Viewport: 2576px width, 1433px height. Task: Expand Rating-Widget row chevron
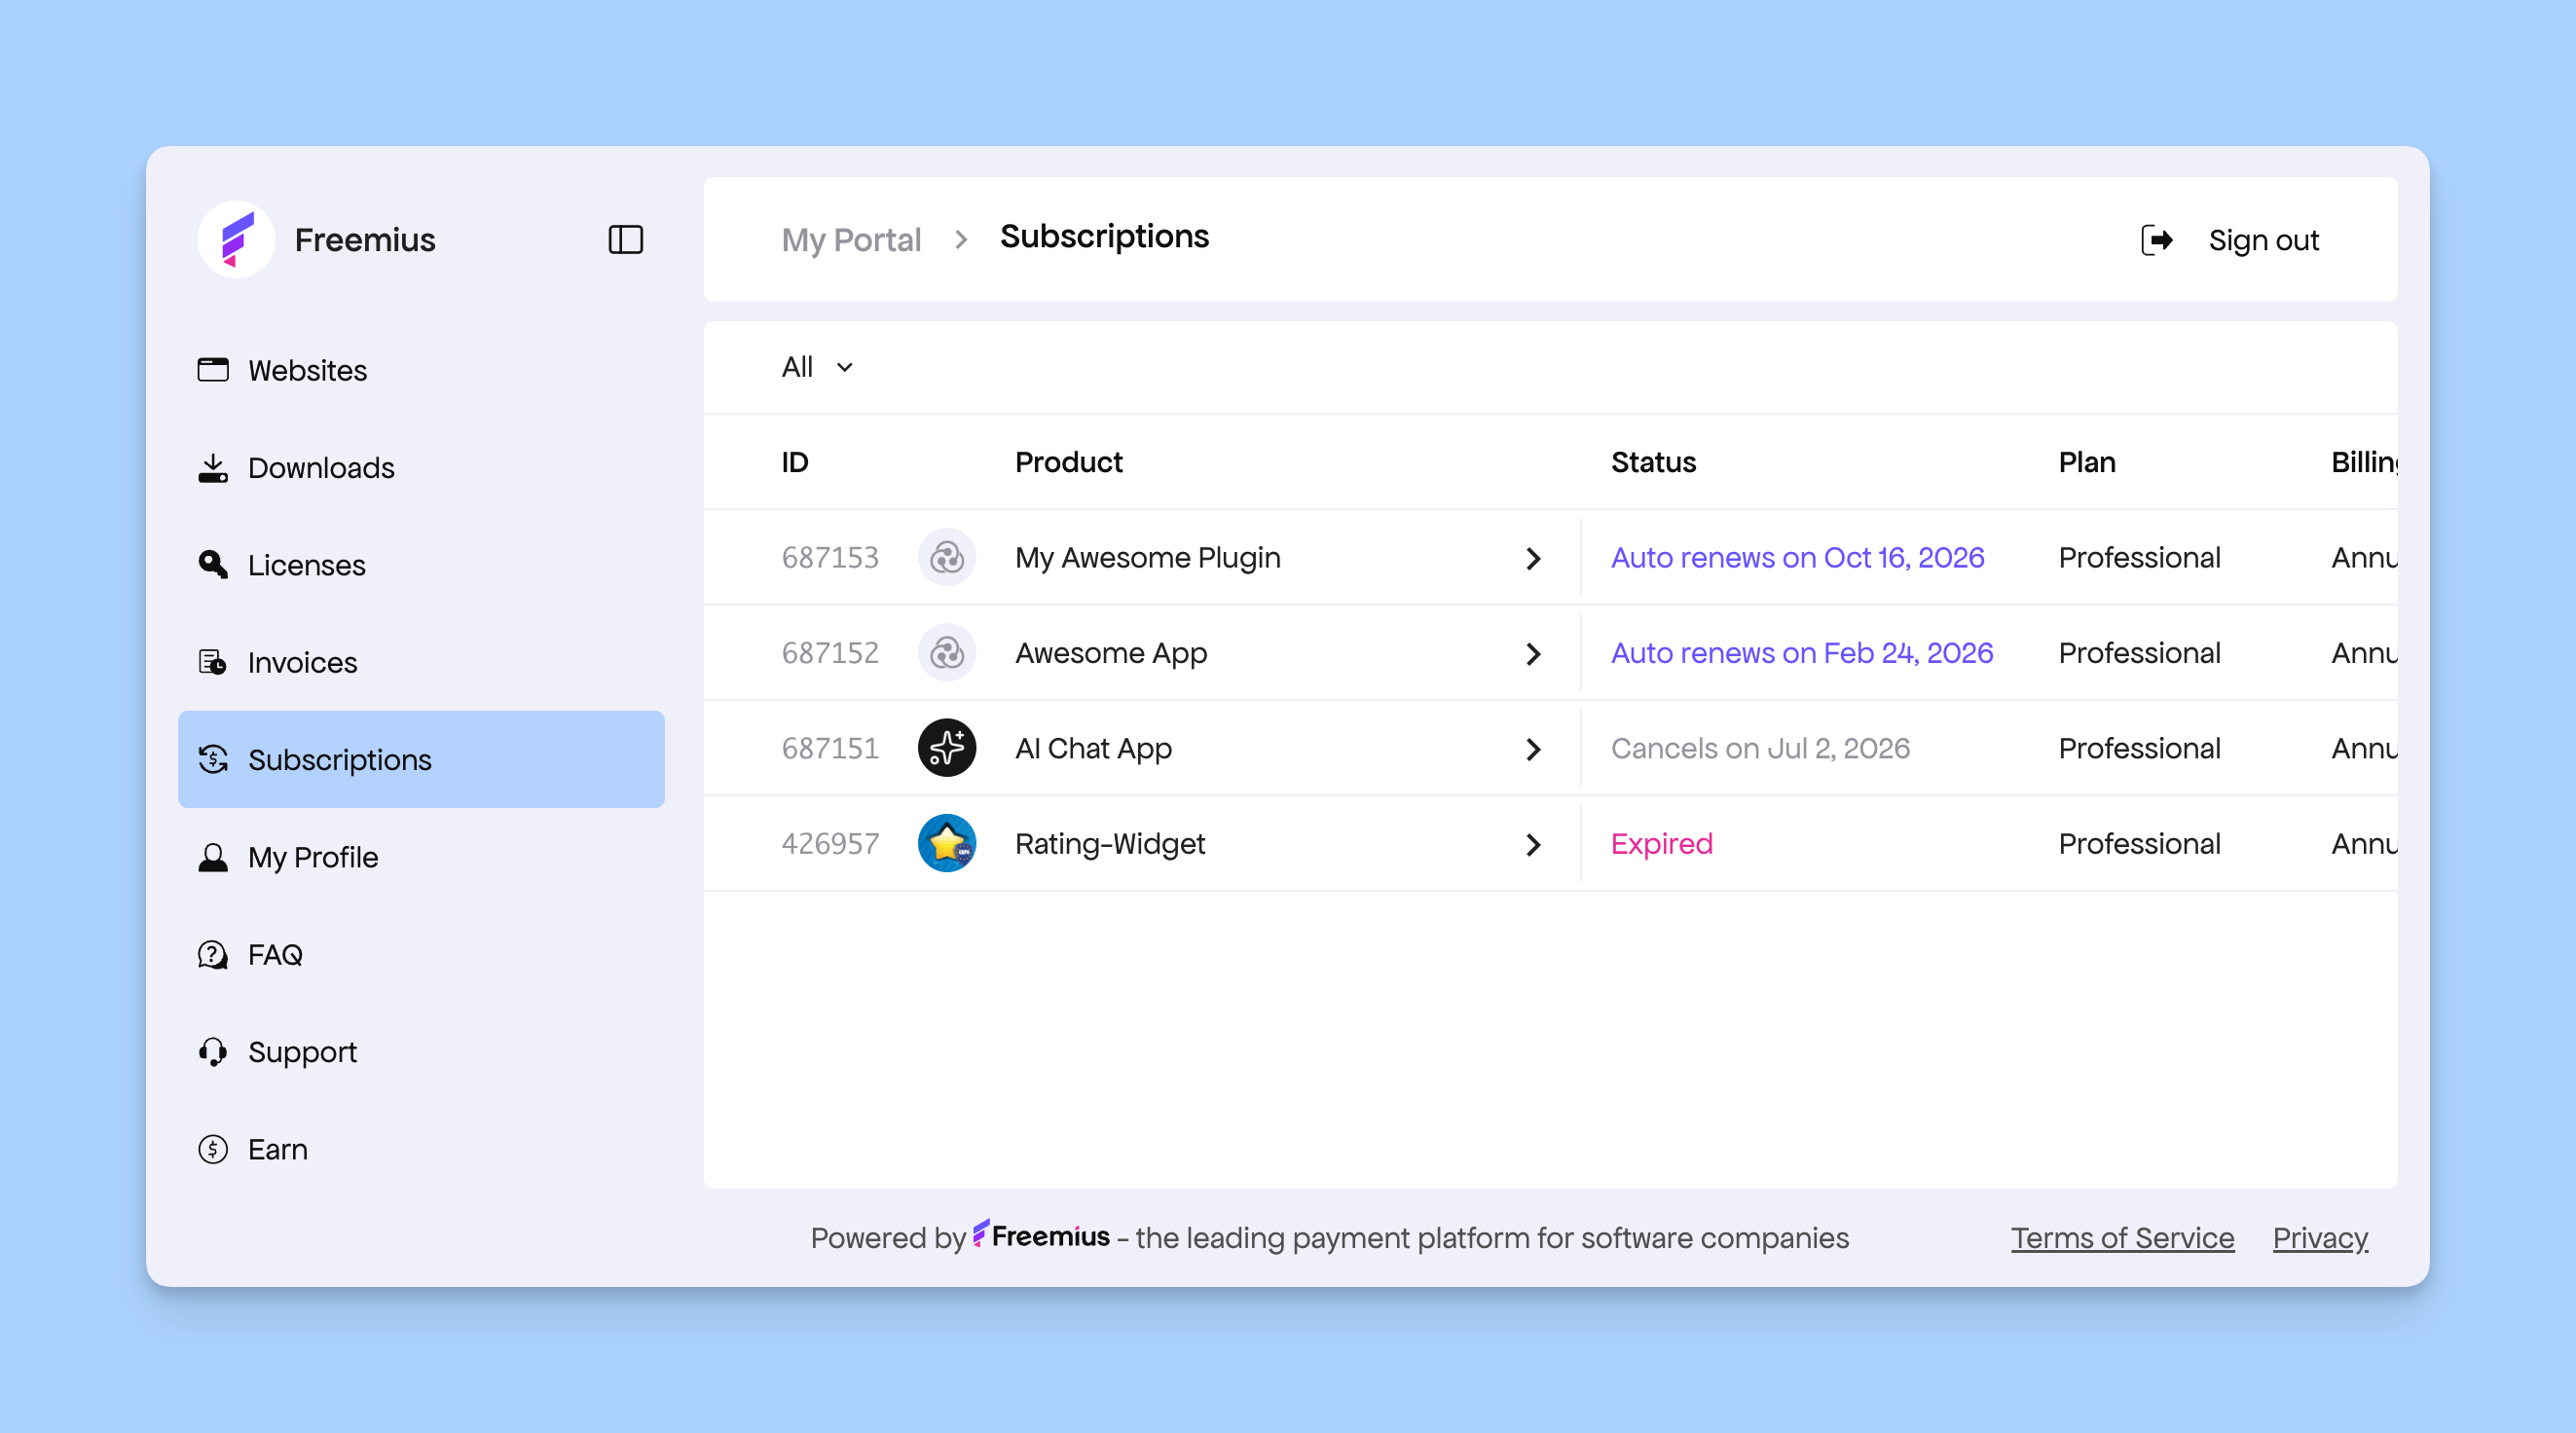pos(1533,845)
